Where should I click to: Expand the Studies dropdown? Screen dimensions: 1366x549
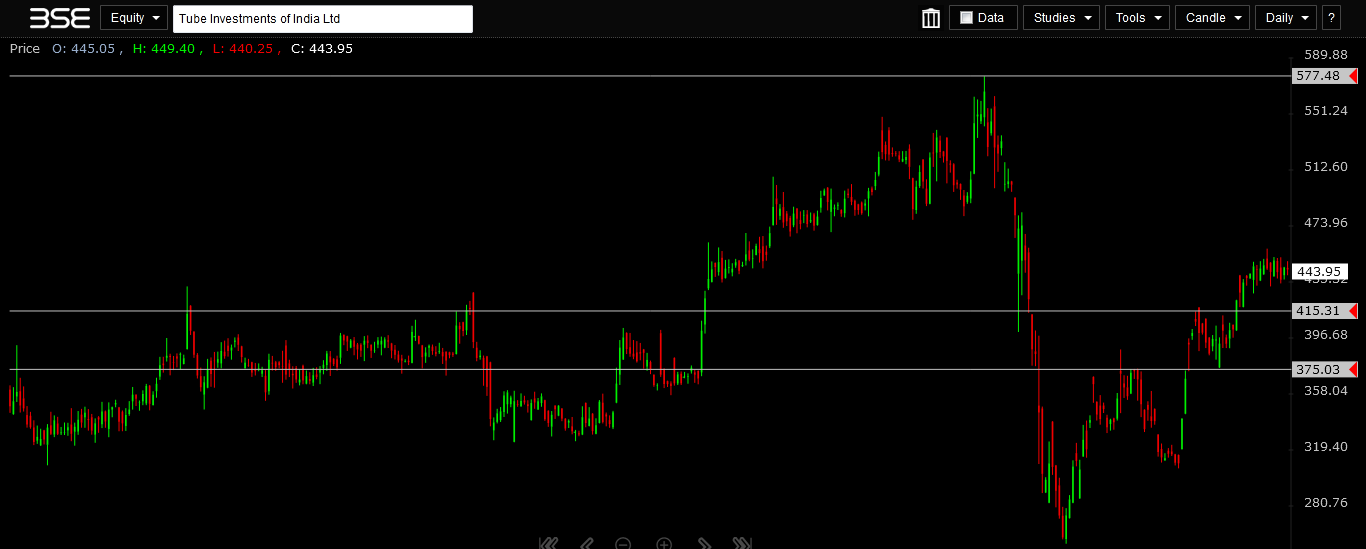[1061, 18]
